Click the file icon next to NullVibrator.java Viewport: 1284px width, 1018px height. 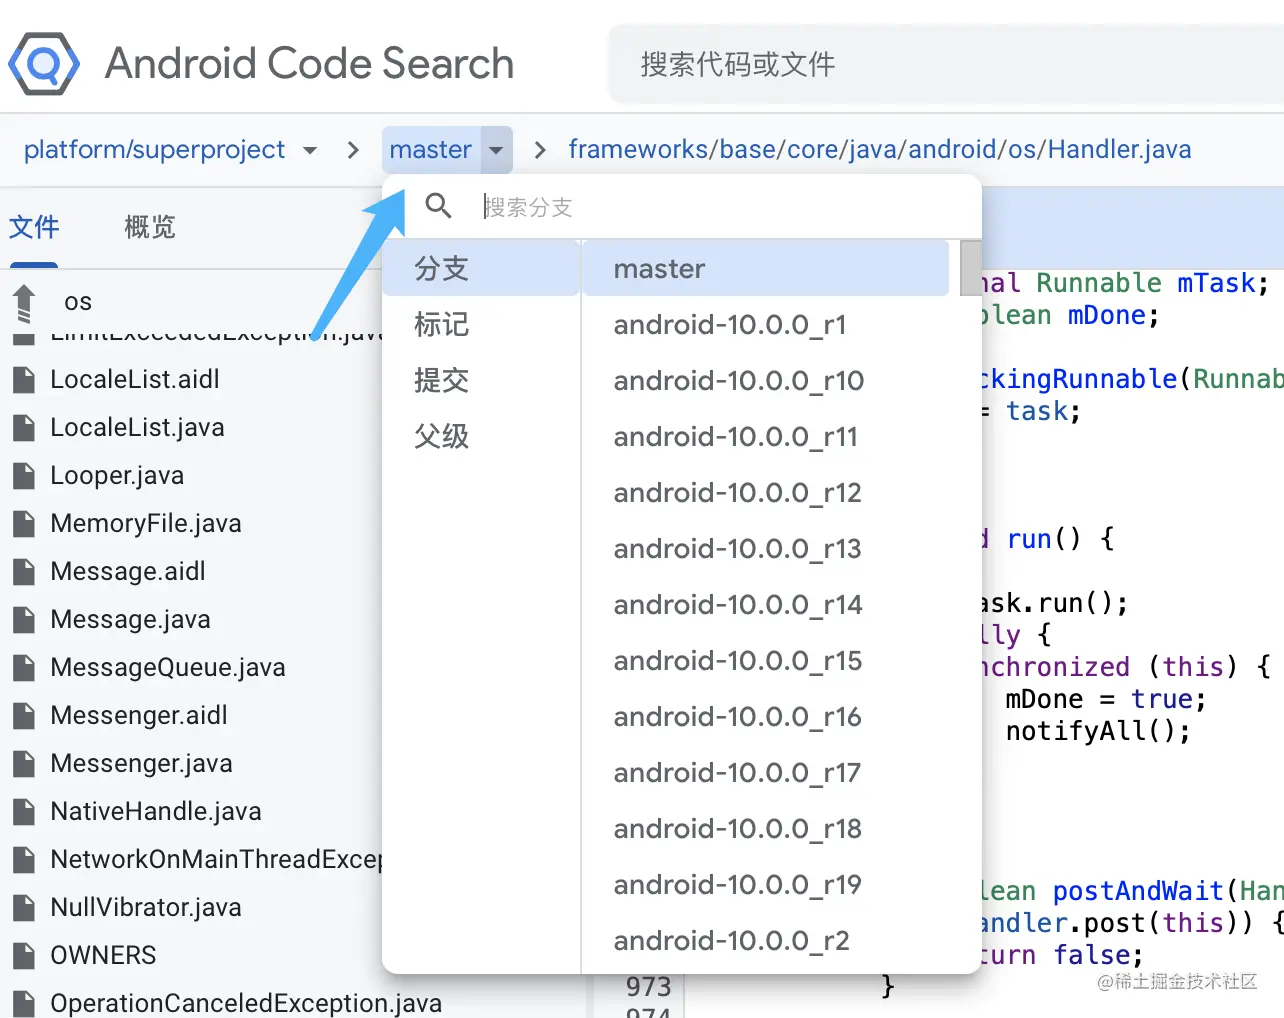24,907
